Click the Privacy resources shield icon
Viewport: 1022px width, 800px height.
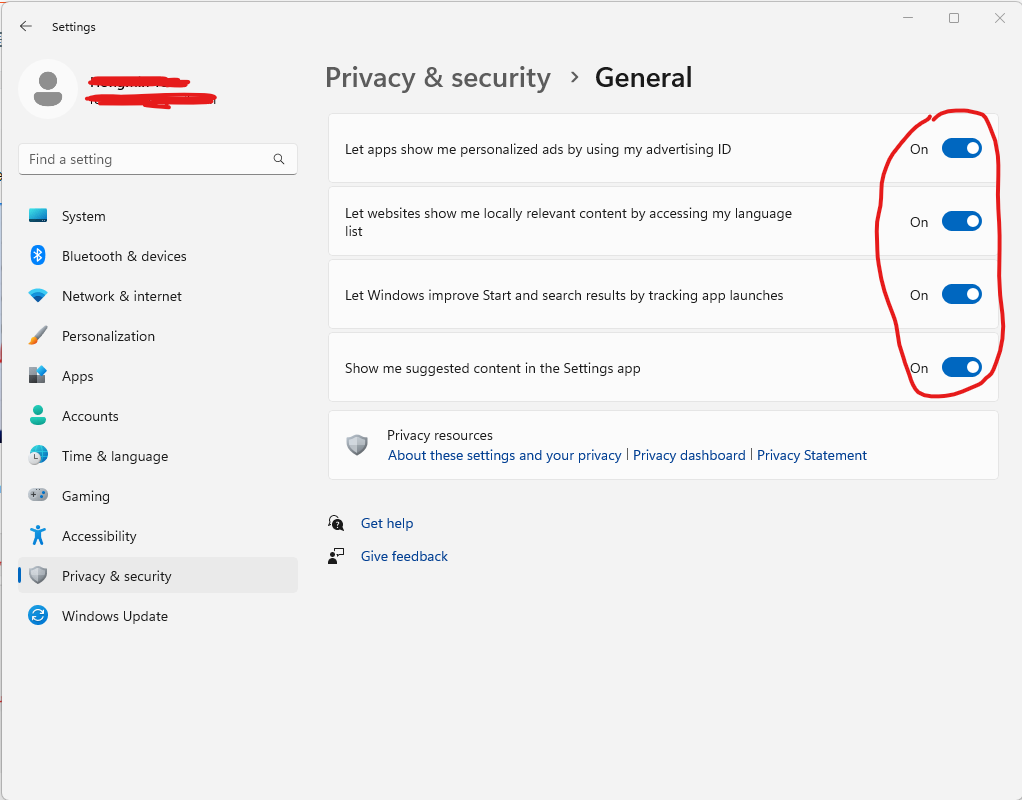(x=357, y=445)
